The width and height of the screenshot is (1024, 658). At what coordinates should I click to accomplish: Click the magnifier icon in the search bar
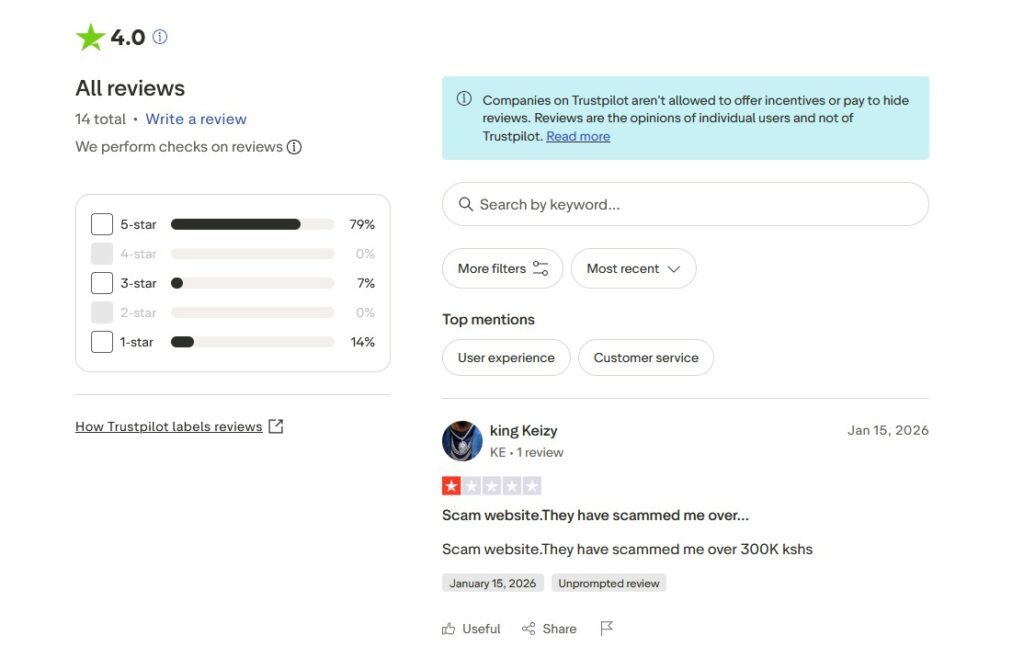tap(465, 204)
